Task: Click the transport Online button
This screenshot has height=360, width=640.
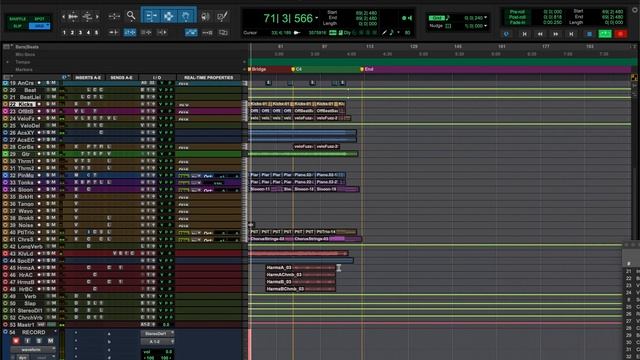Action: point(507,34)
